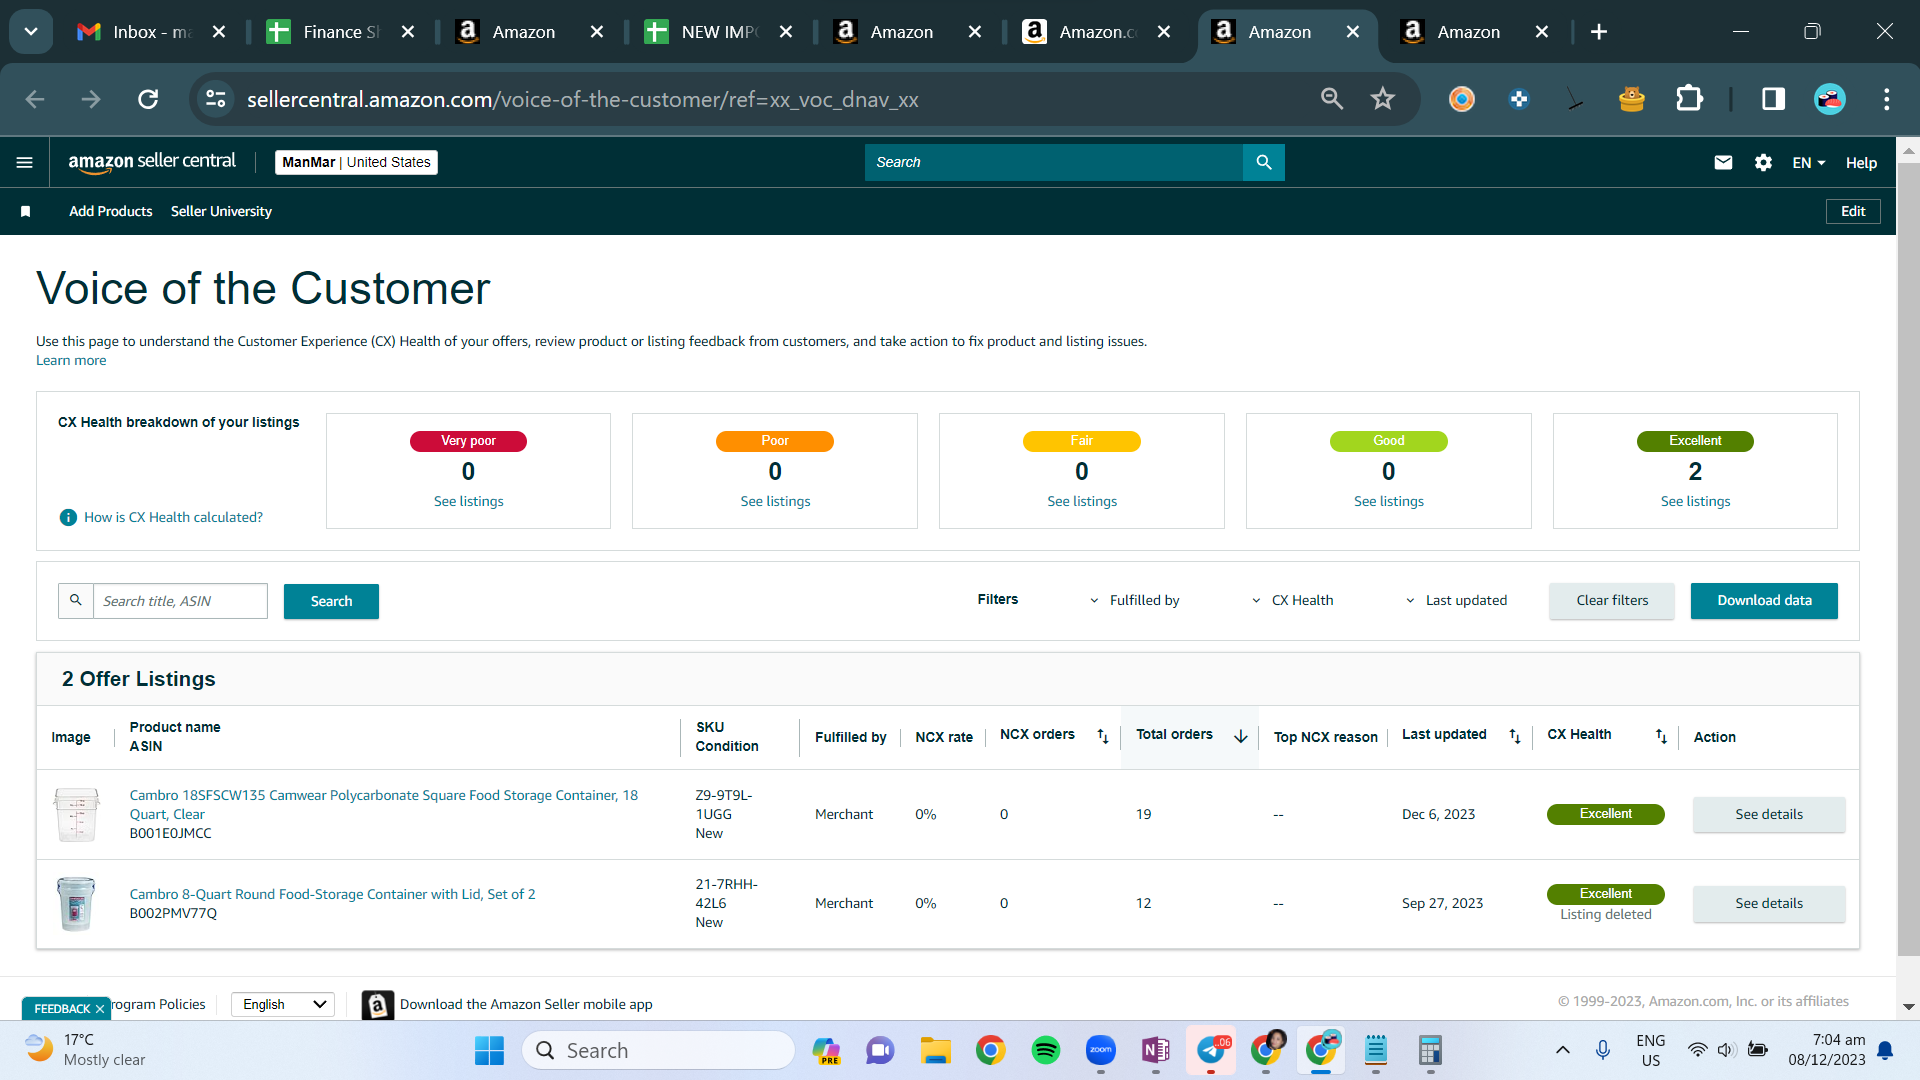The image size is (1920, 1080).
Task: Click See listings under Excellent
Action: (x=1695, y=501)
